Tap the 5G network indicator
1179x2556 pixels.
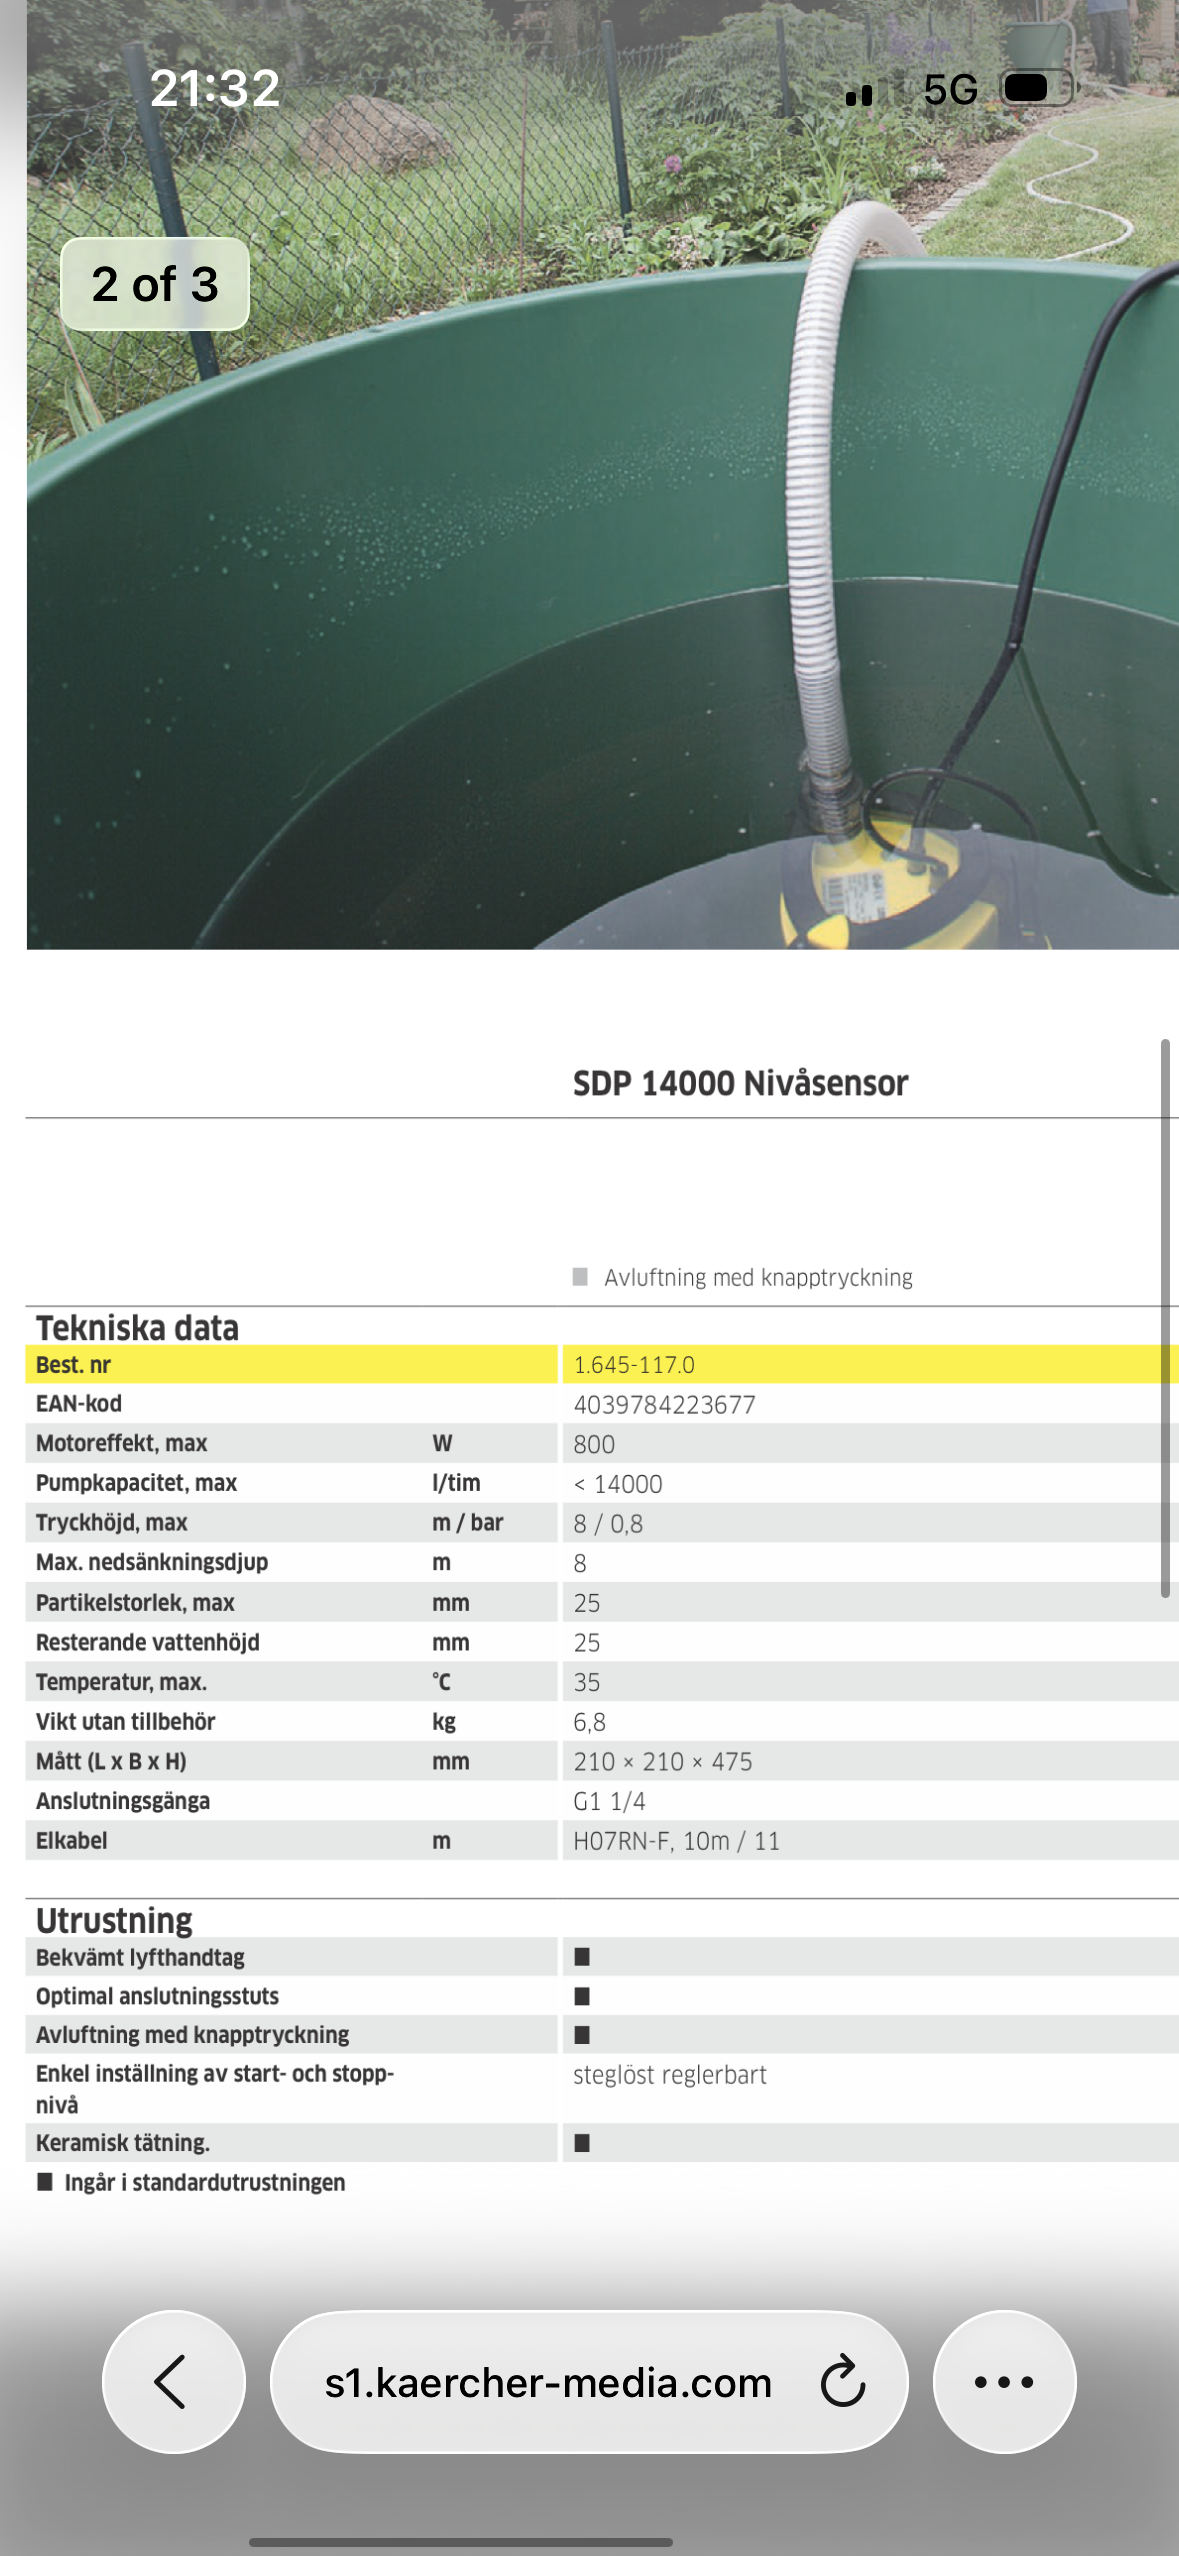point(949,90)
